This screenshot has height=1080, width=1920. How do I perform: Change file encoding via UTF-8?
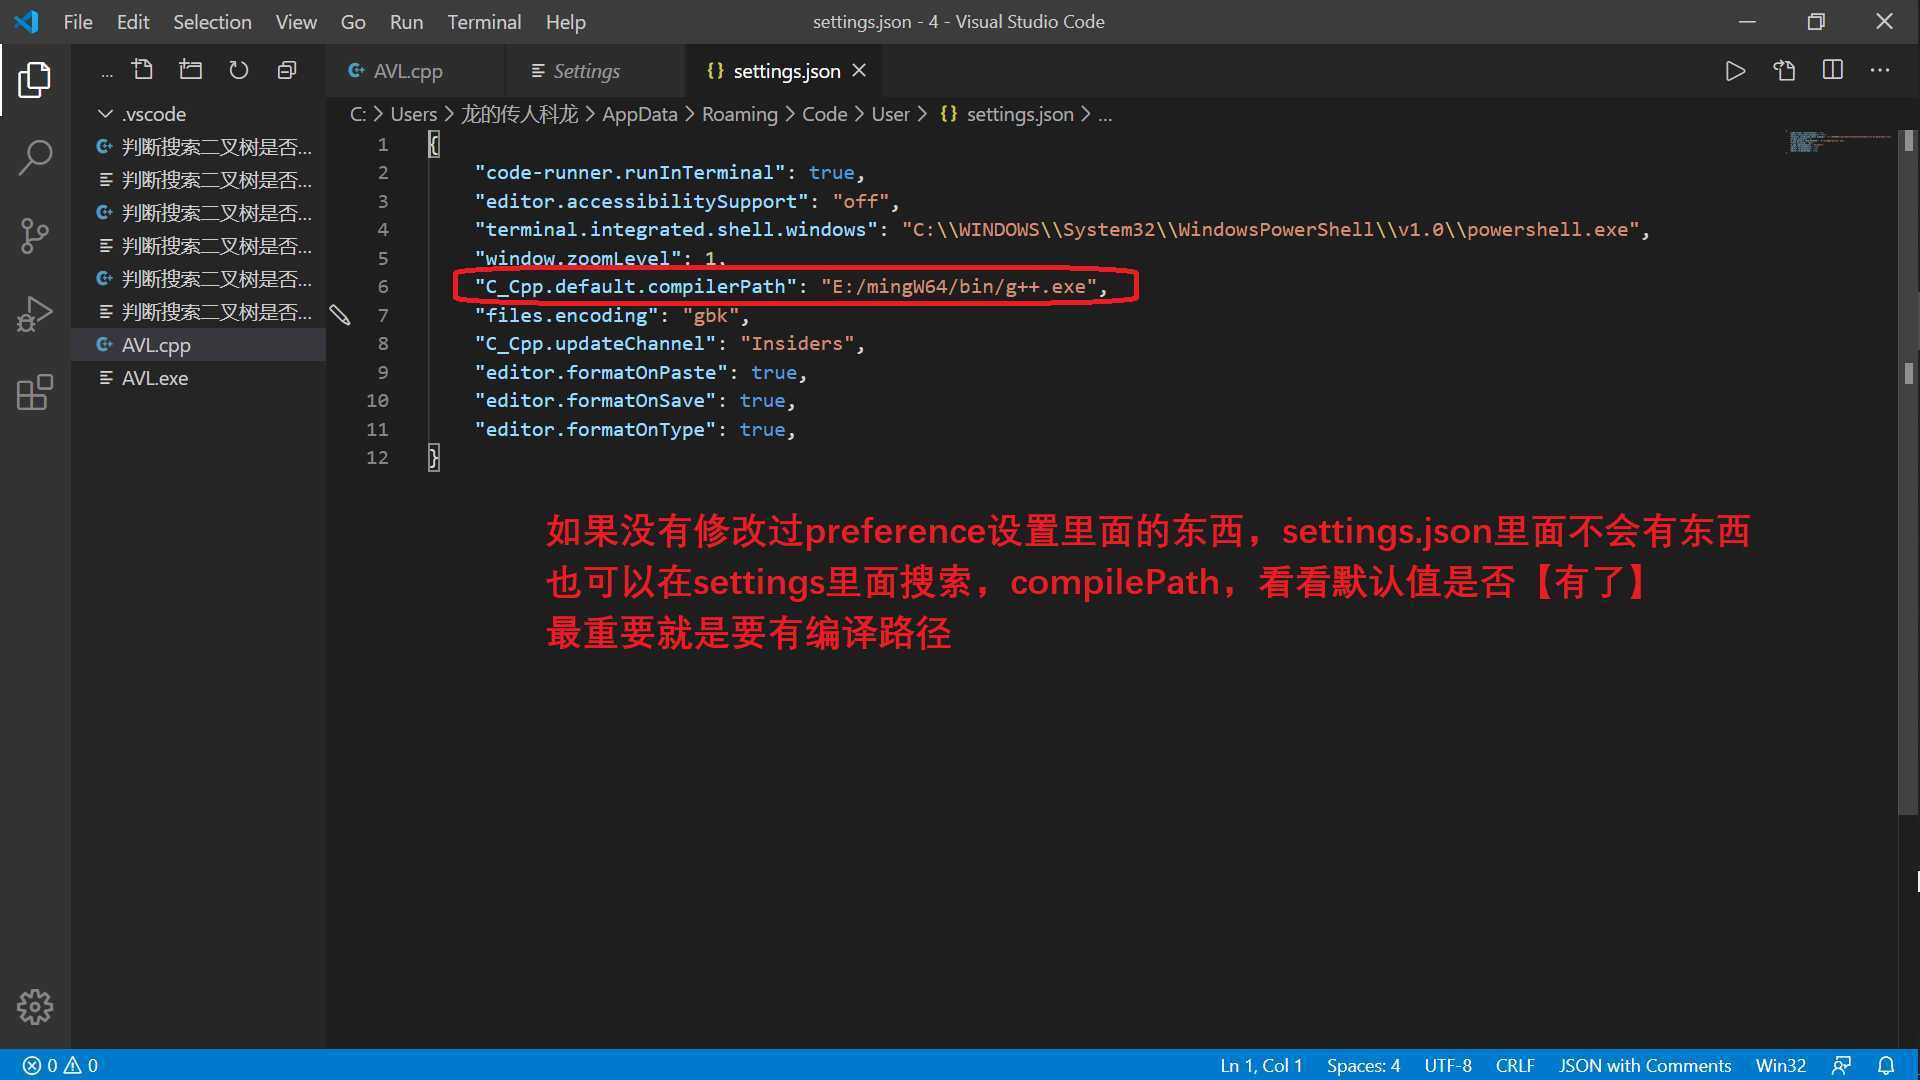(x=1448, y=1066)
